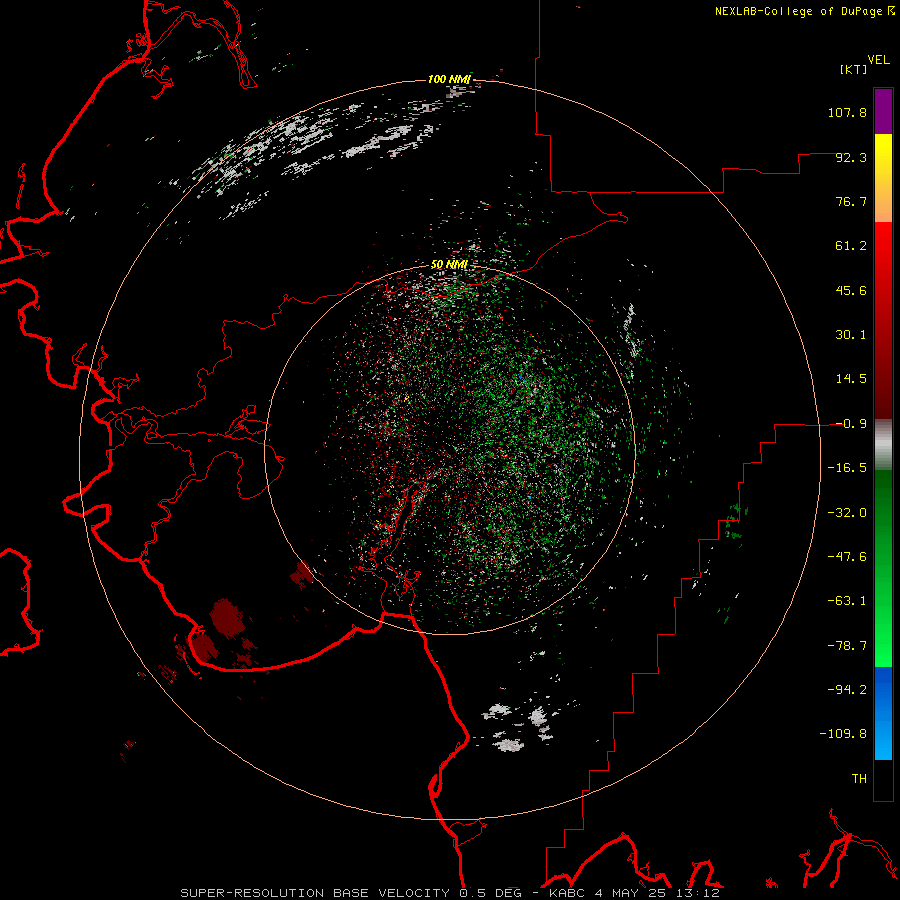Click the -0.9 value on velocity scale
Screen dimensions: 900x900
pos(851,424)
